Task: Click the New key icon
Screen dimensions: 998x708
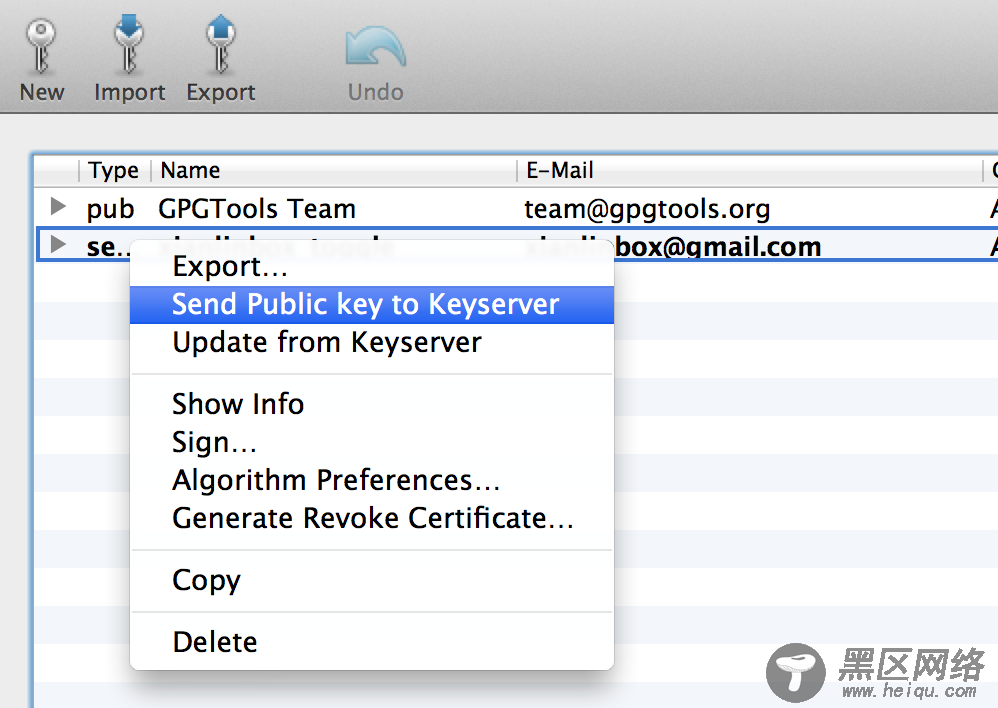Action: tap(41, 46)
